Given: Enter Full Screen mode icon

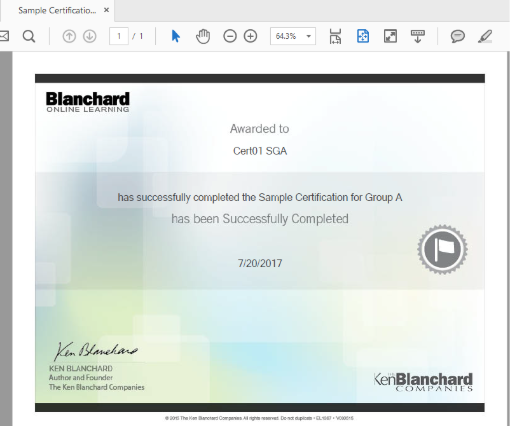Looking at the screenshot, I should point(390,36).
